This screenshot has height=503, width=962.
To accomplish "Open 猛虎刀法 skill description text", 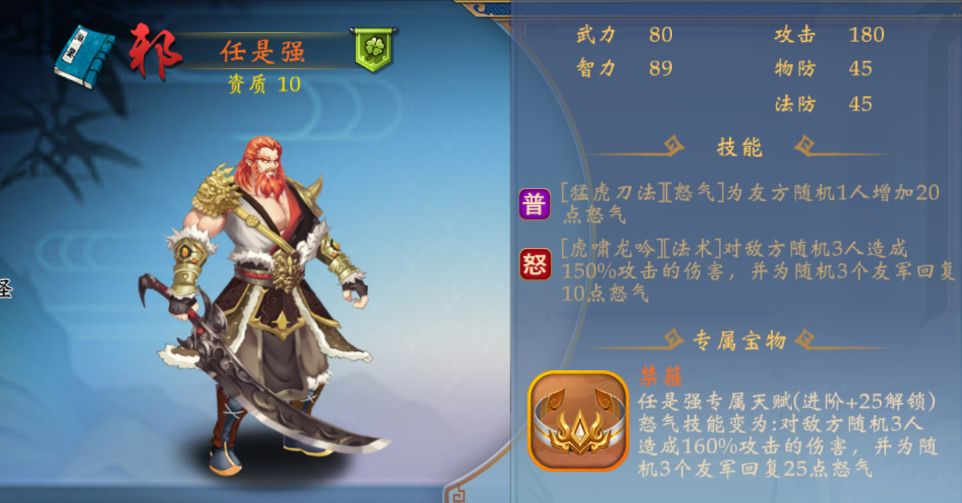I will pyautogui.click(x=750, y=203).
